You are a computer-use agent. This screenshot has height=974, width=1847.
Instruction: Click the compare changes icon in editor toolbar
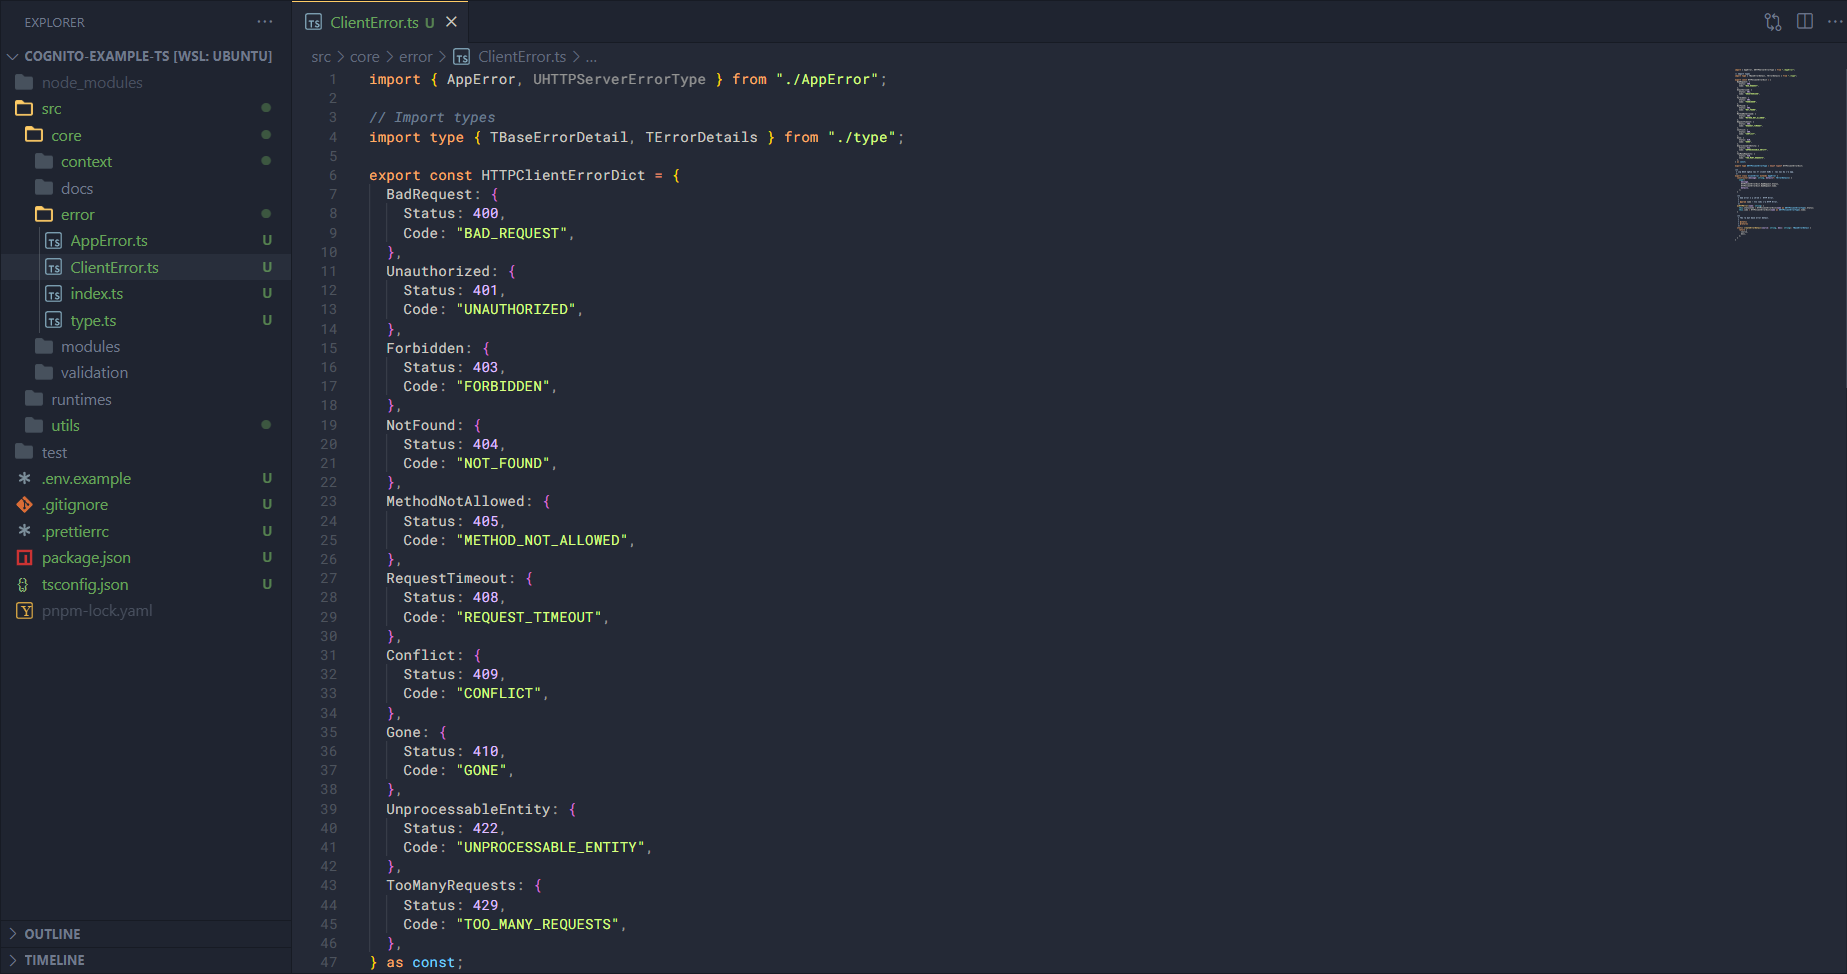click(1772, 22)
